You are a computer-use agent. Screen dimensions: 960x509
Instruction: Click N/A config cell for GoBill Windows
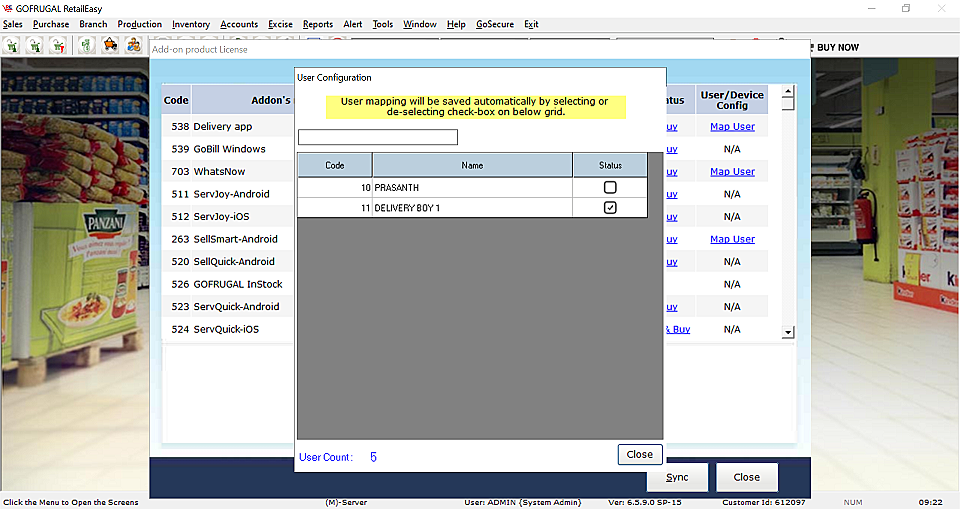coord(732,149)
